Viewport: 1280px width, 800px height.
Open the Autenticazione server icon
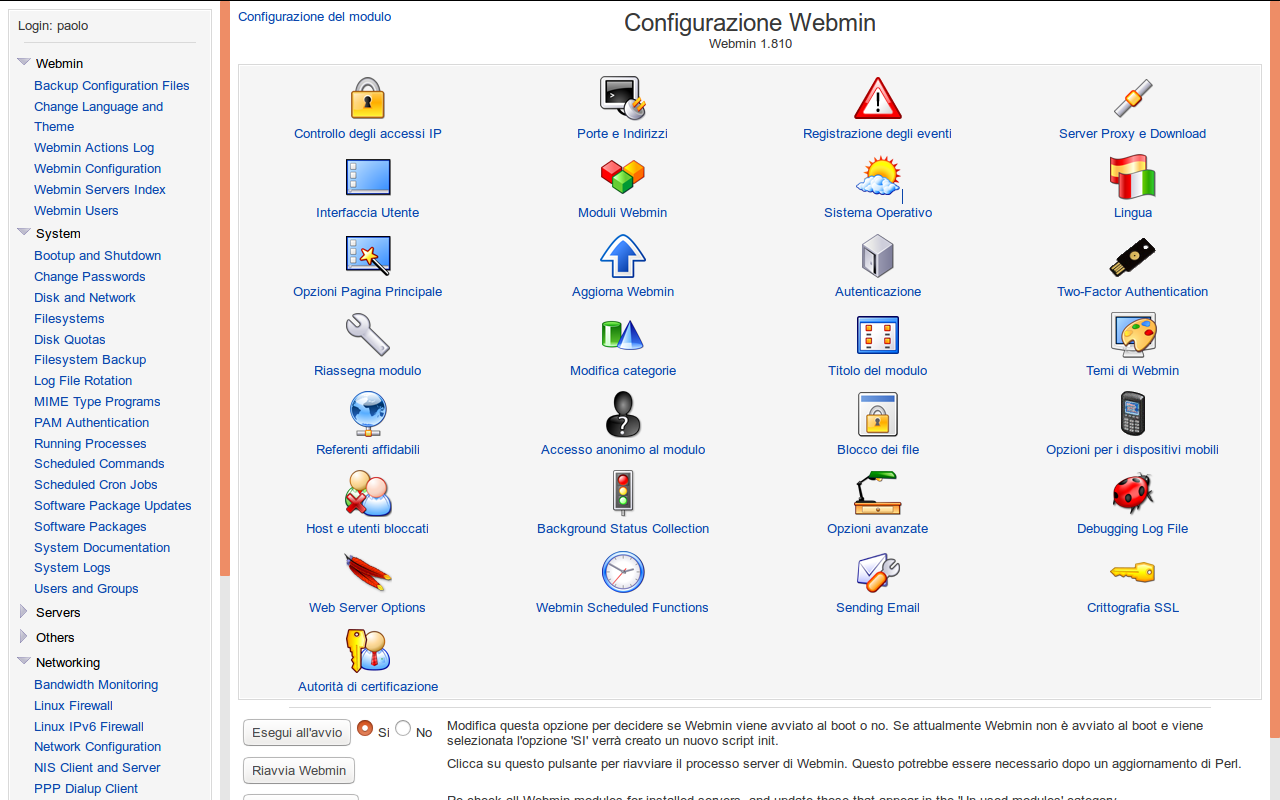pos(878,256)
